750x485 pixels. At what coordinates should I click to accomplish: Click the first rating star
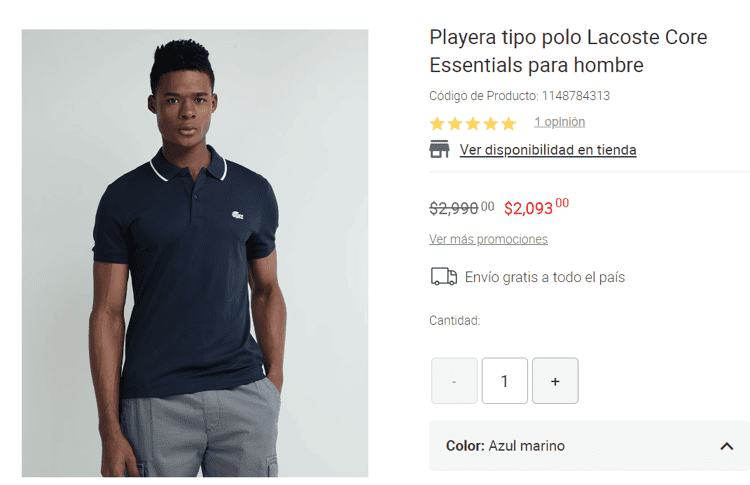tap(437, 124)
